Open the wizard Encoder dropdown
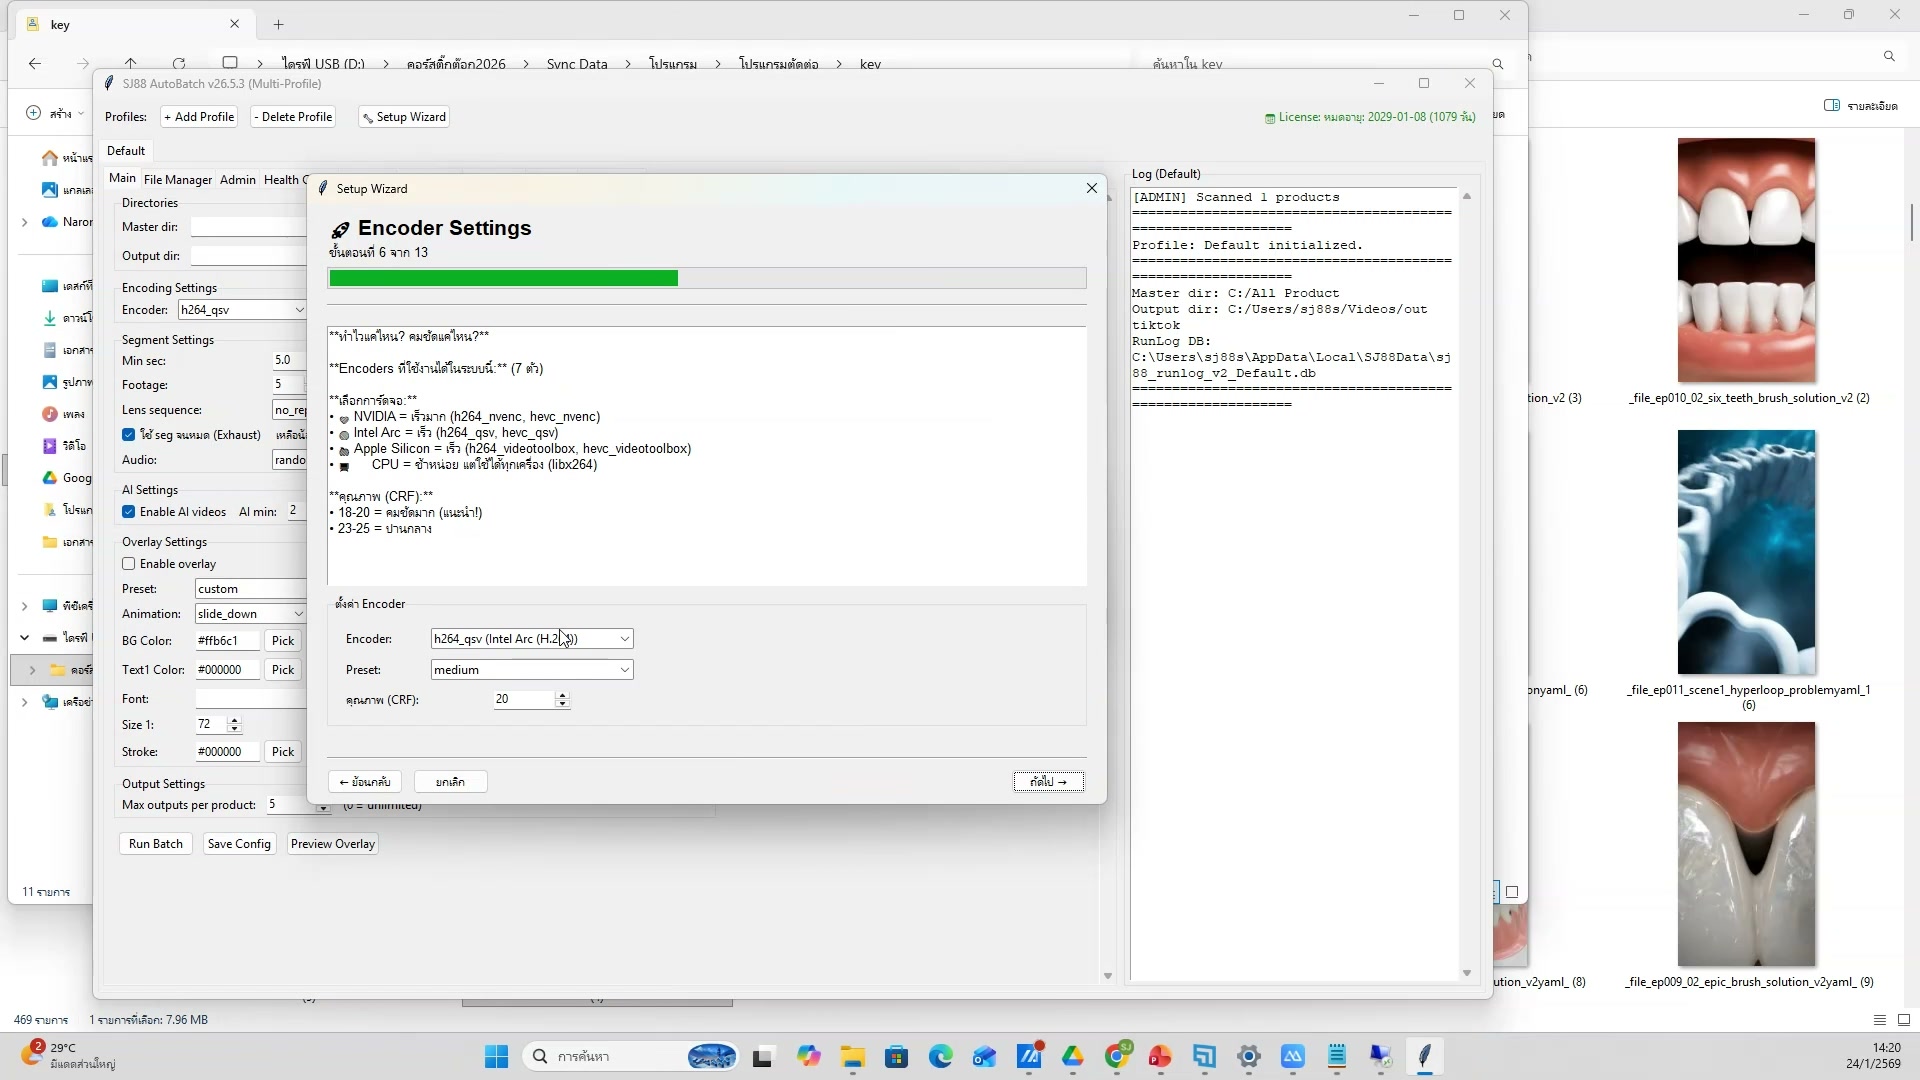 [624, 639]
